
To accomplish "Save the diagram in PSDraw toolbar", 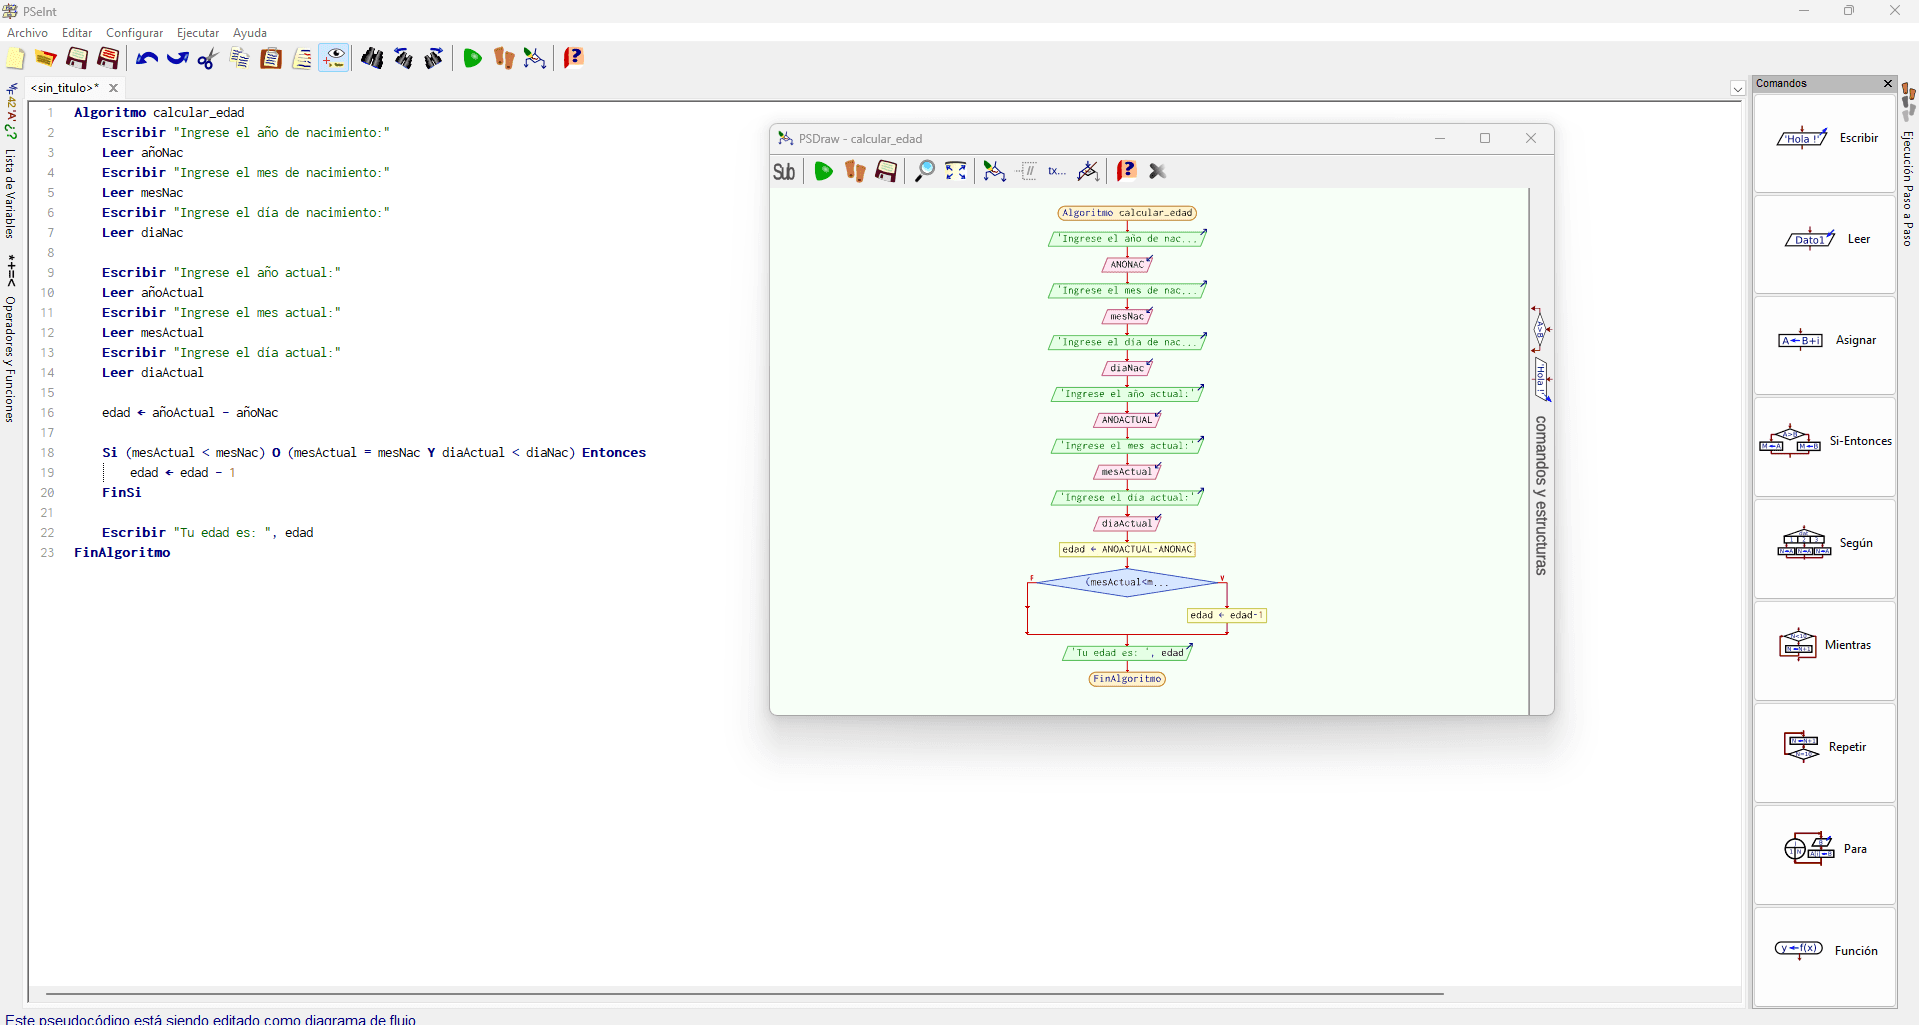I will pos(886,171).
